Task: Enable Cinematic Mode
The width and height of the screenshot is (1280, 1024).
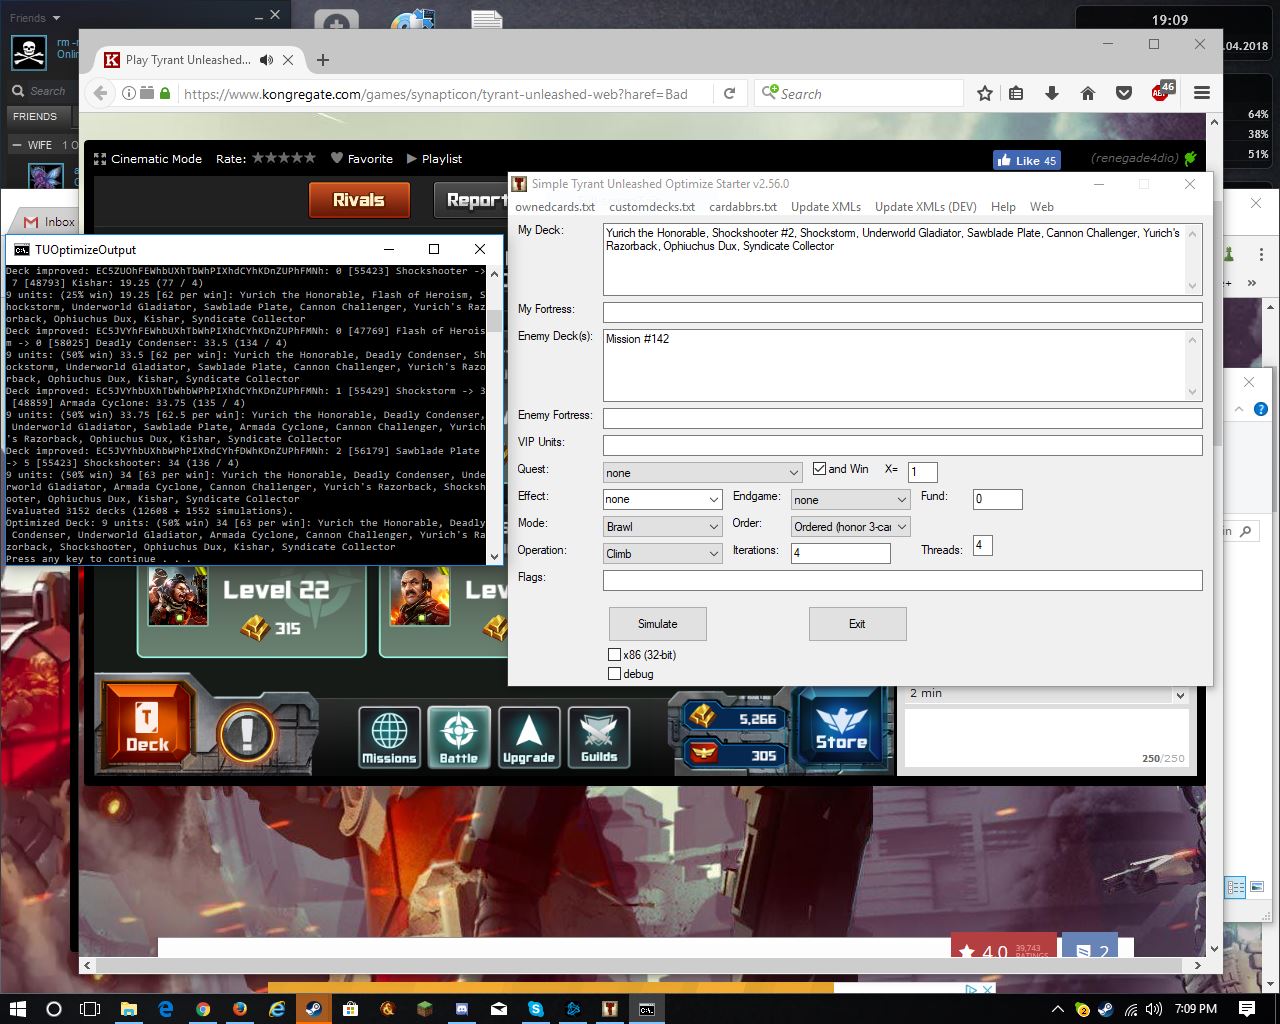Action: point(148,159)
